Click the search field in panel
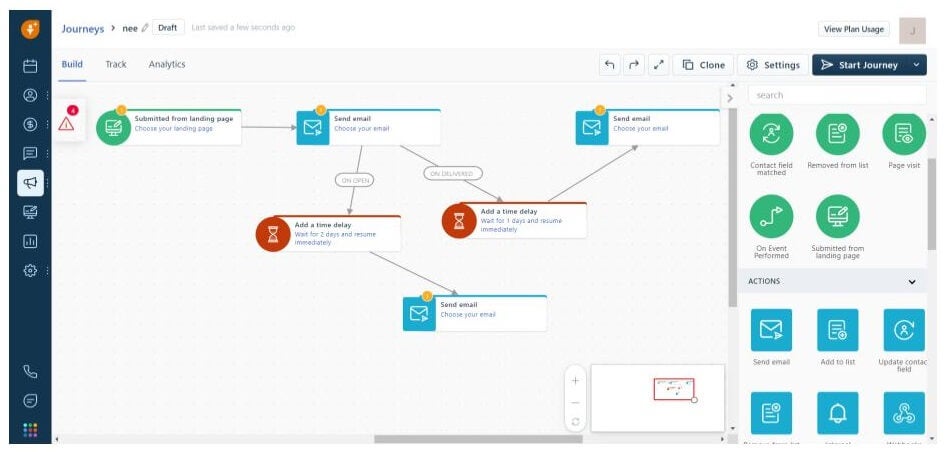 click(x=837, y=95)
